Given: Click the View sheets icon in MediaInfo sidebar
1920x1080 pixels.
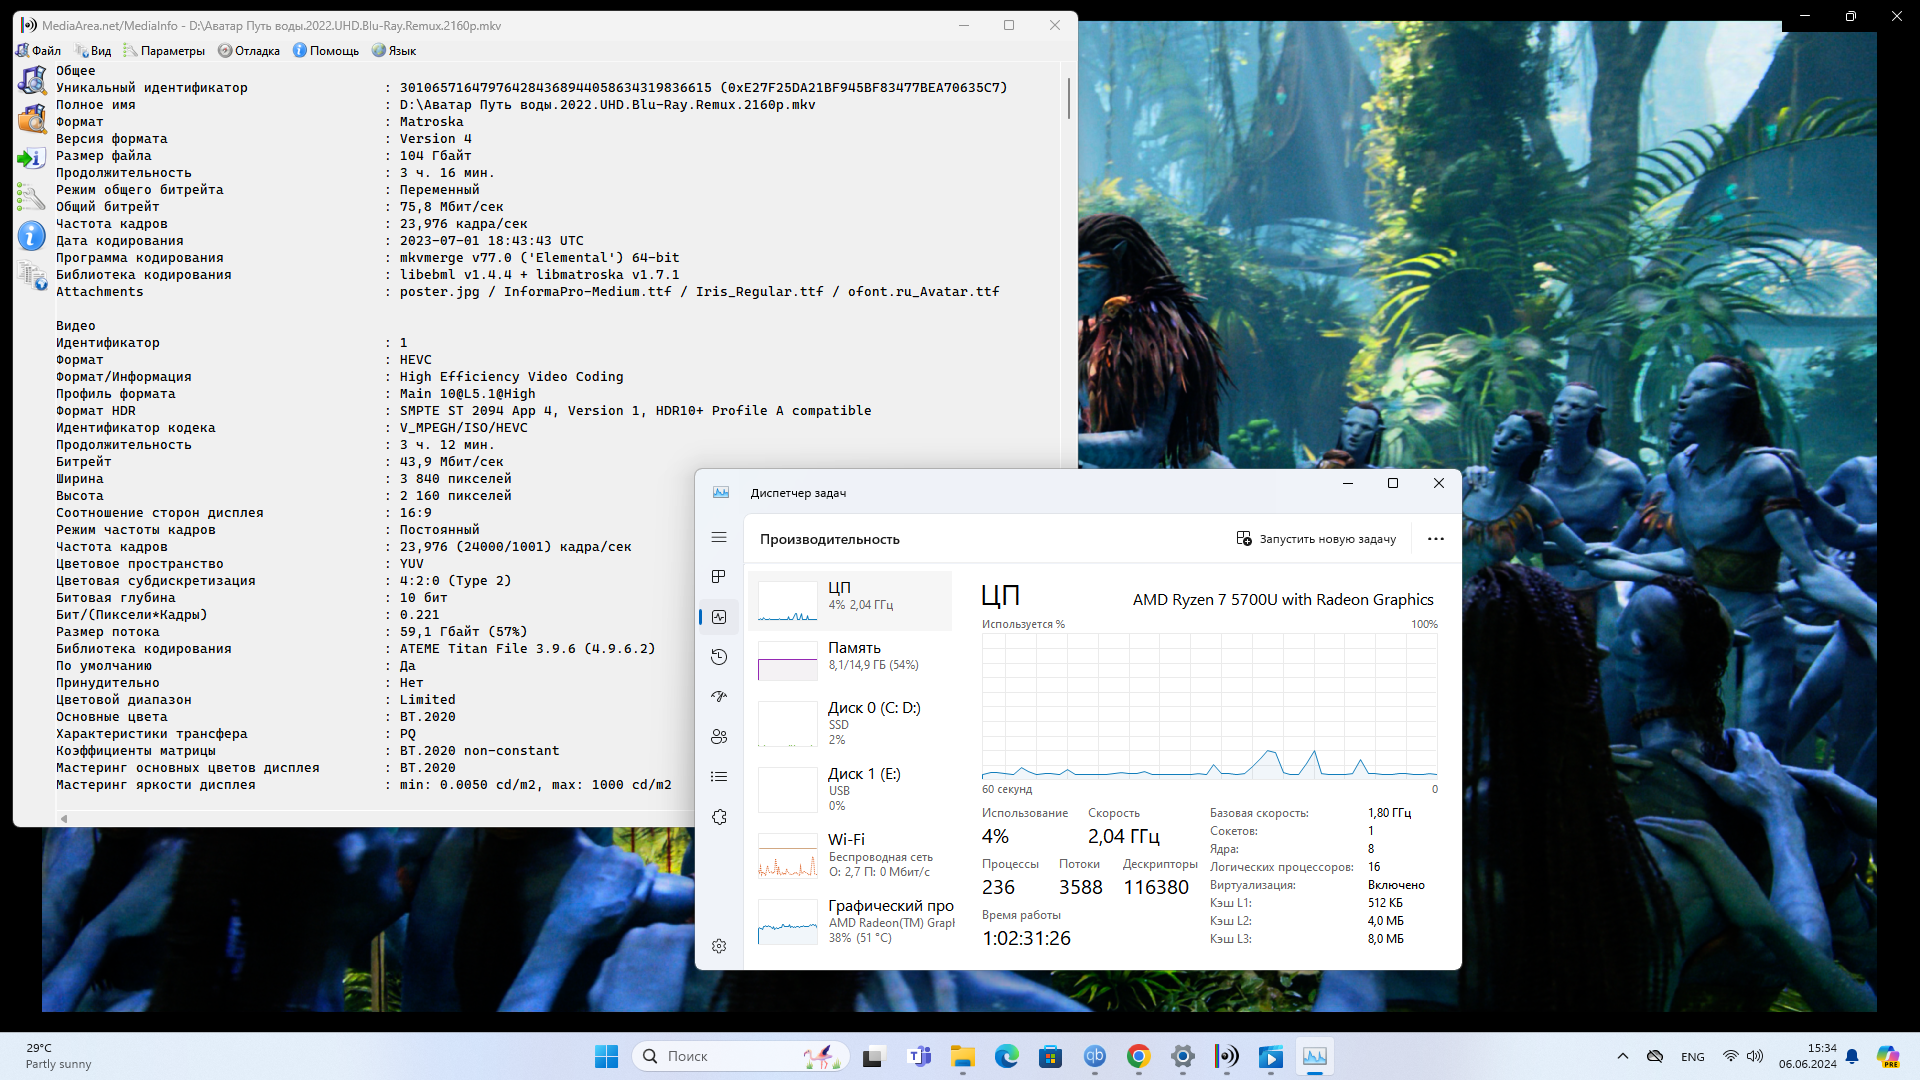Looking at the screenshot, I should pos(32,275).
